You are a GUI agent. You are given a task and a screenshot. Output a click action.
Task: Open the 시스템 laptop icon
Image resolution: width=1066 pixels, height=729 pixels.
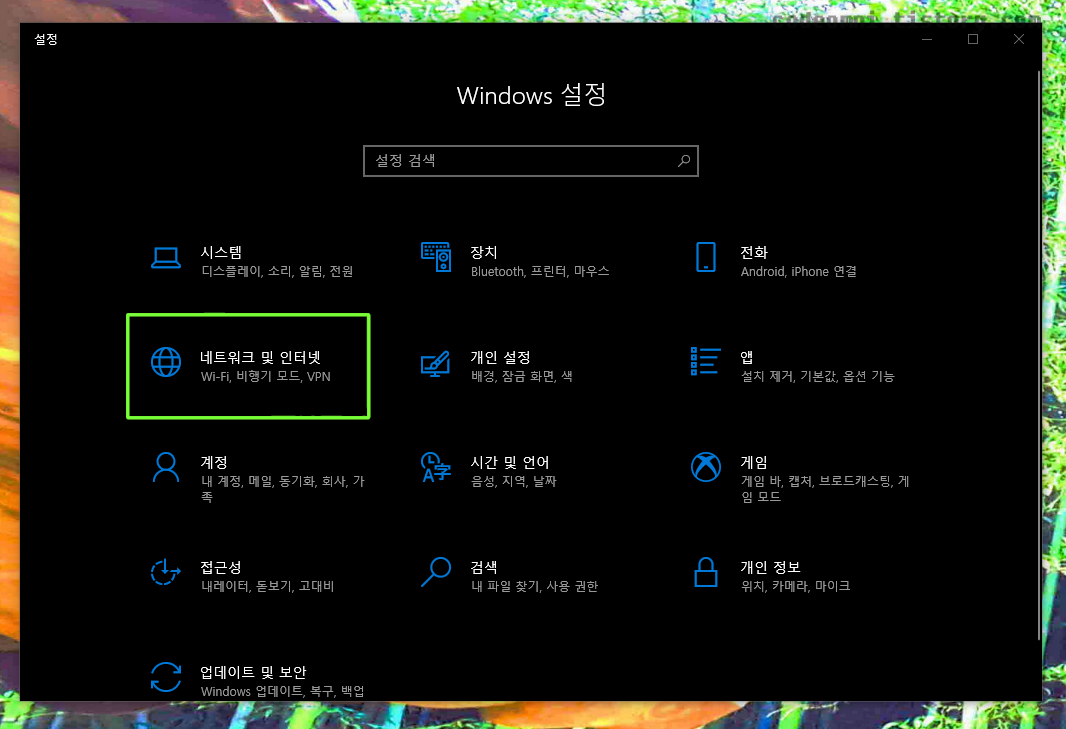[166, 258]
